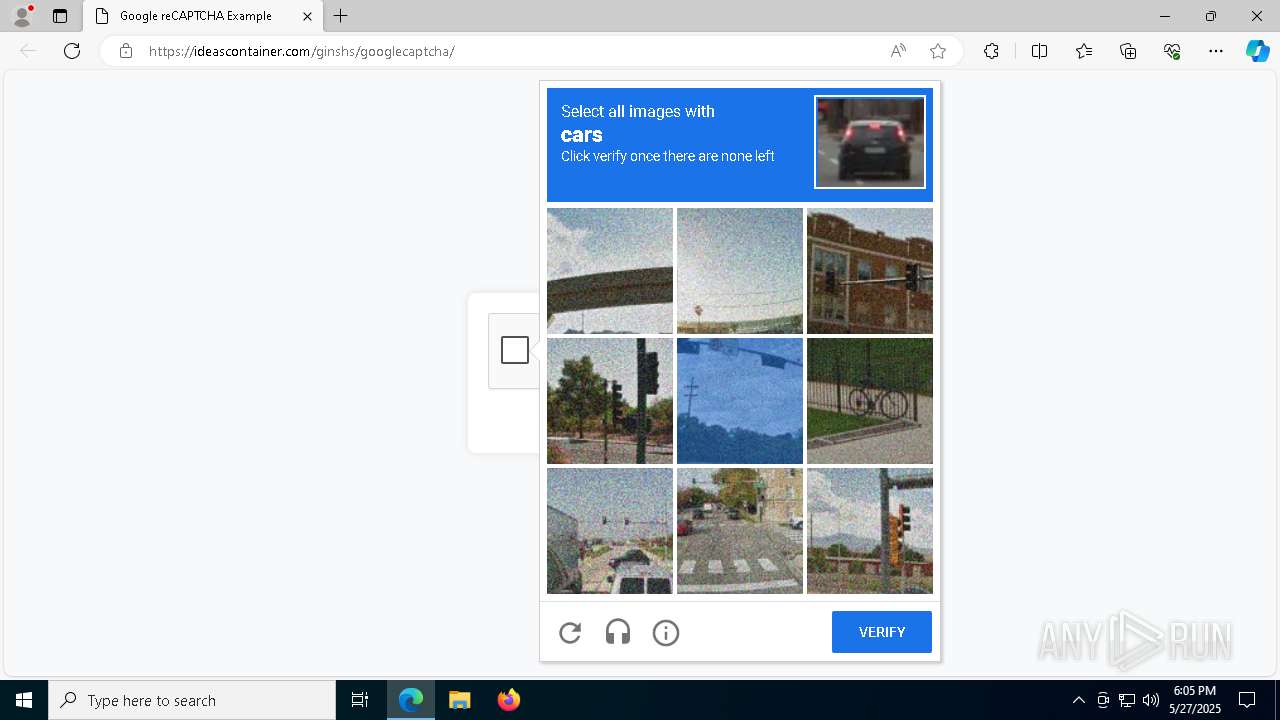1280x720 pixels.
Task: Open network status tray icon
Action: 1127,700
